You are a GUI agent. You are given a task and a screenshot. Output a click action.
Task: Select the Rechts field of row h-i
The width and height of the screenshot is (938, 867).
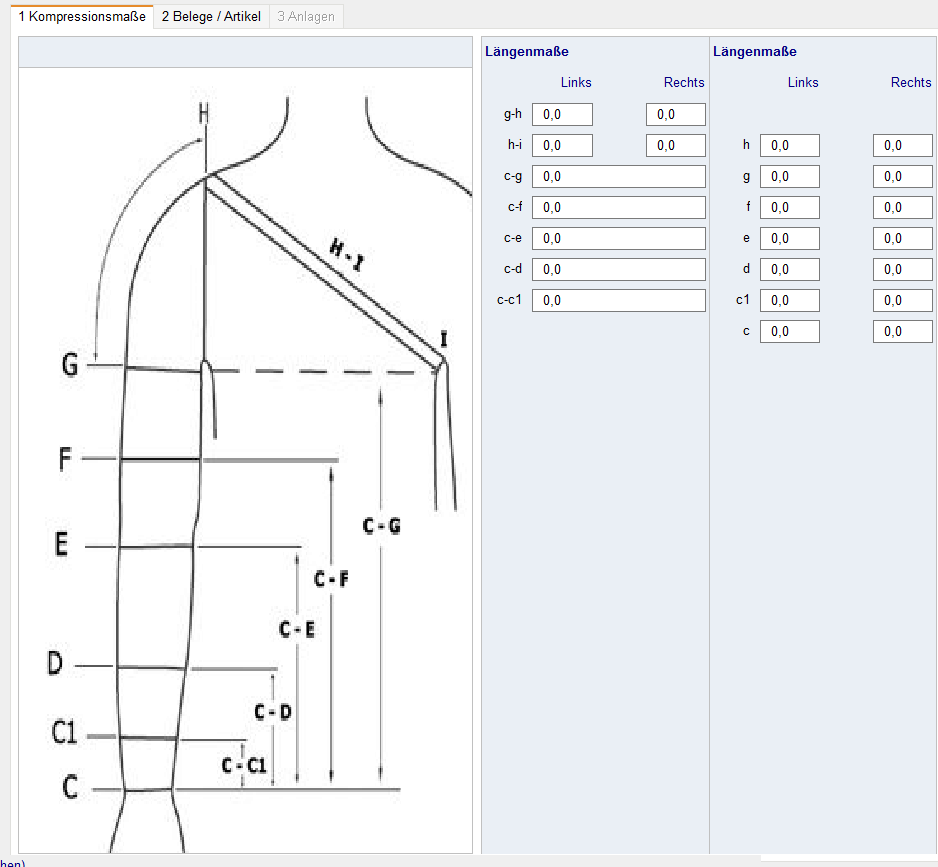tap(676, 146)
